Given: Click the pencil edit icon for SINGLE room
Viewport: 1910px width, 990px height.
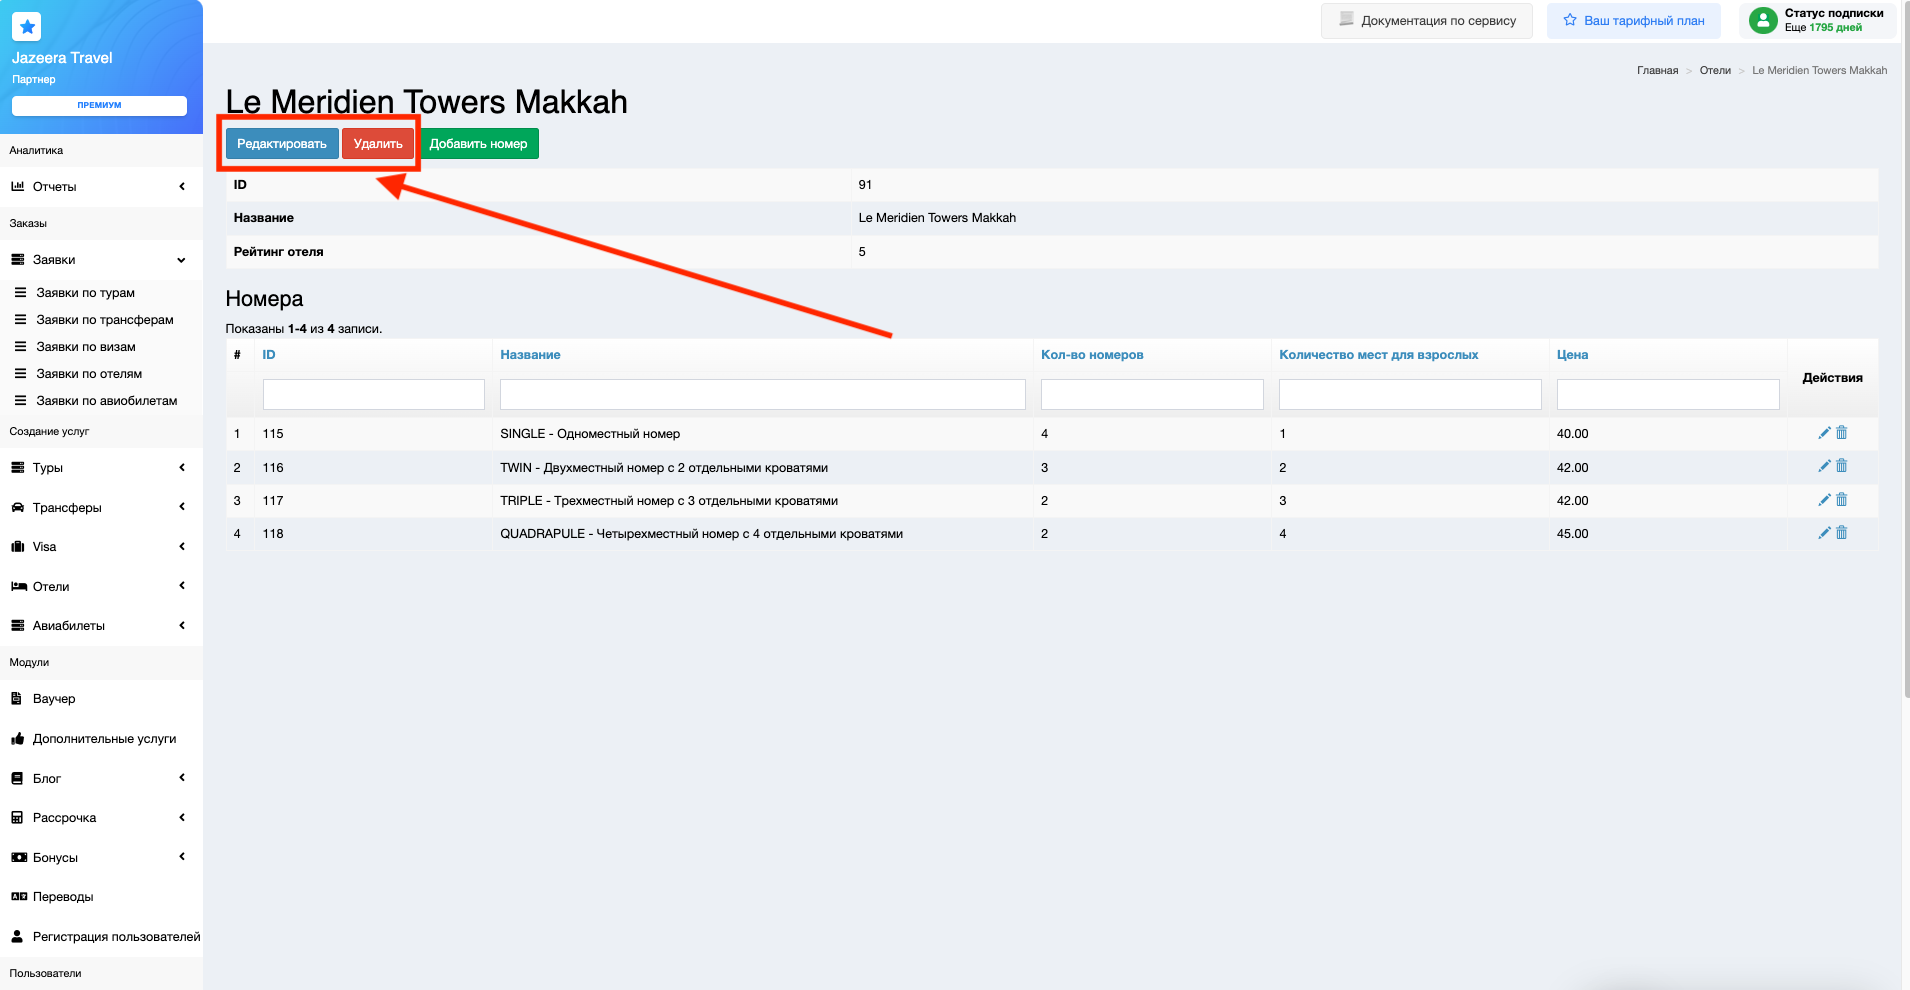Looking at the screenshot, I should 1824,433.
